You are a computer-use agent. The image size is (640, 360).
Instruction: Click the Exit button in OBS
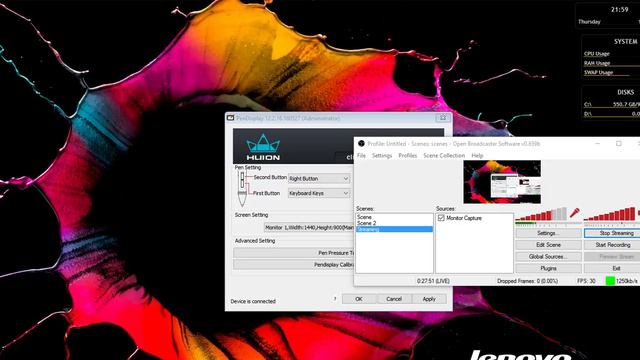click(612, 268)
